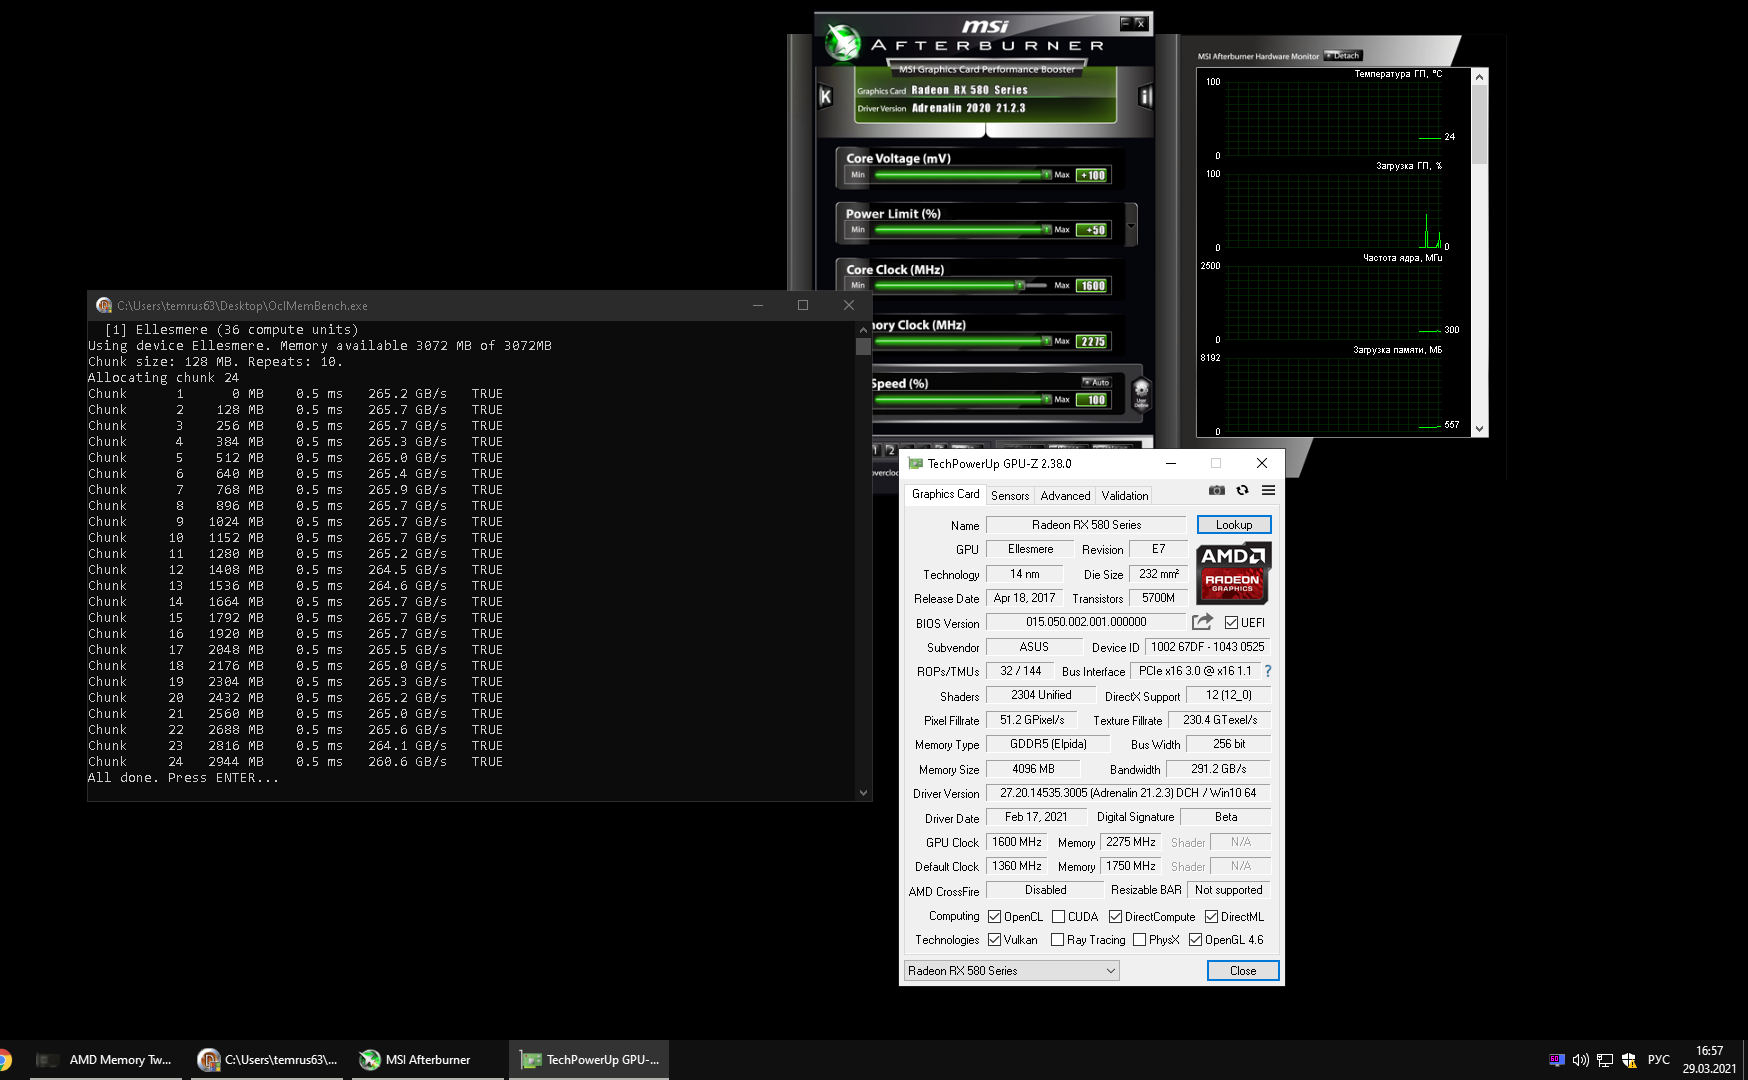The image size is (1748, 1080).
Task: Toggle the CUDA checkbox
Action: (1058, 916)
